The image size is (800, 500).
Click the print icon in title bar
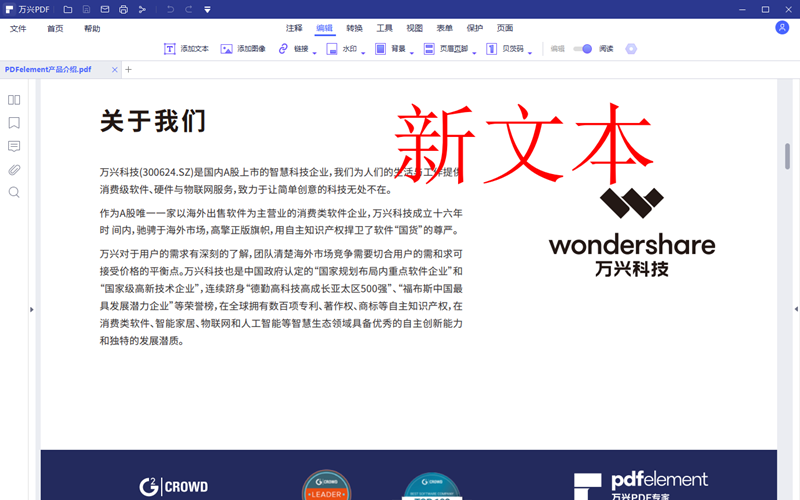pyautogui.click(x=123, y=9)
